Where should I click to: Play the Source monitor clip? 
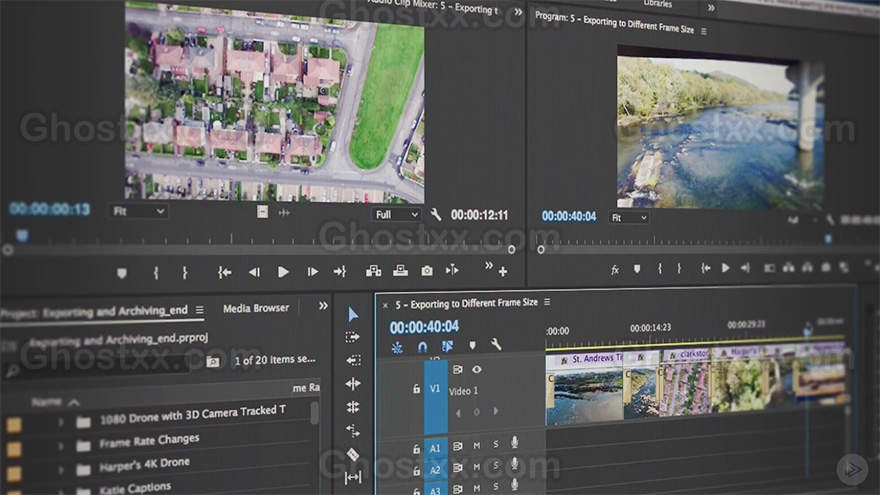[283, 272]
